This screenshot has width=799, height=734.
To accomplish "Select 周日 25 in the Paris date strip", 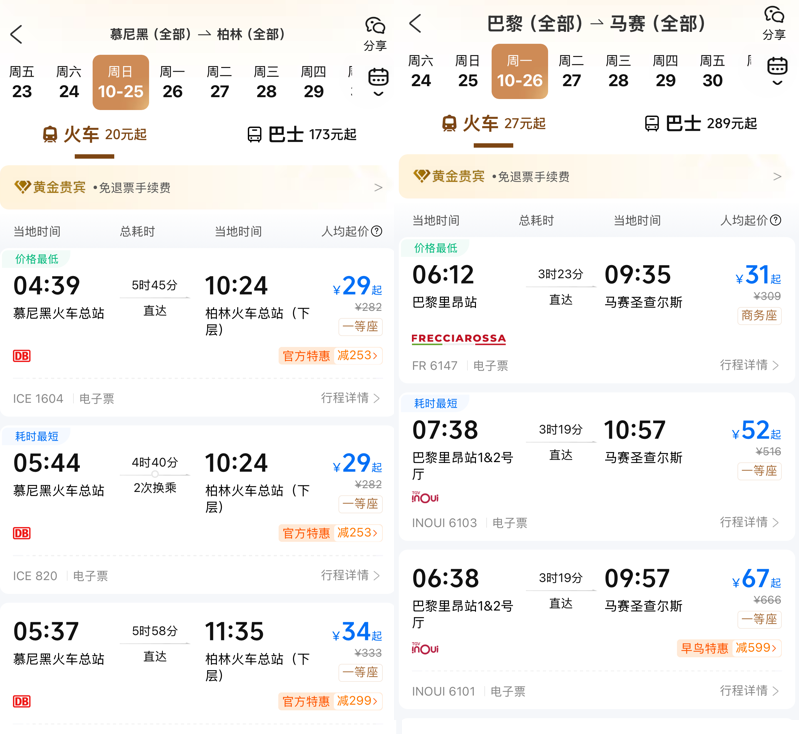I will (x=468, y=71).
